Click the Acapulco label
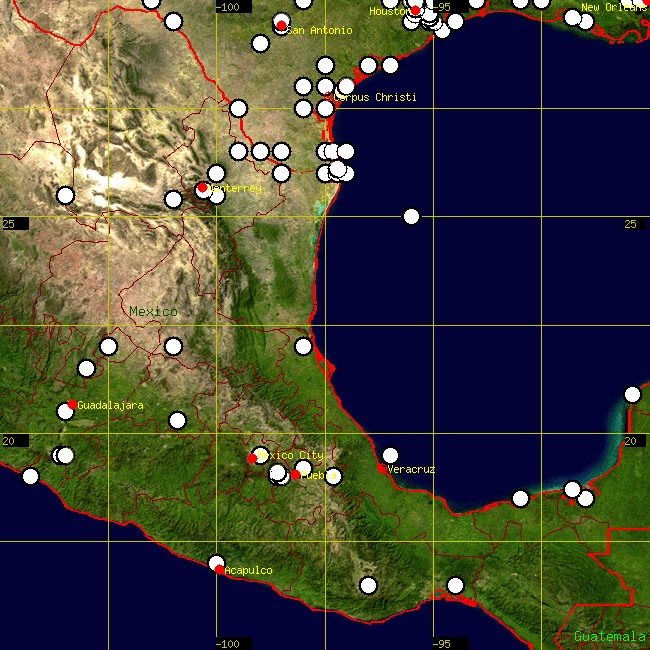 [x=248, y=570]
